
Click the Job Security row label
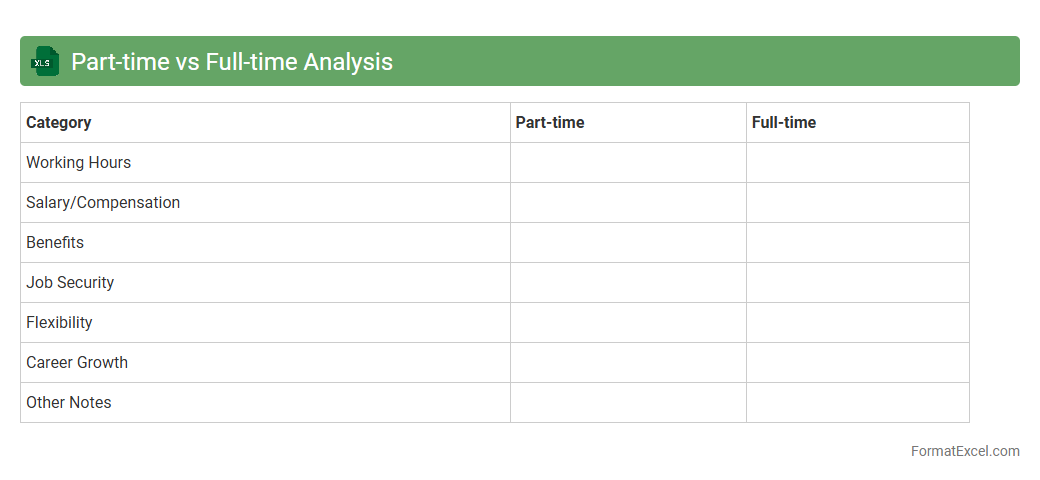[70, 283]
